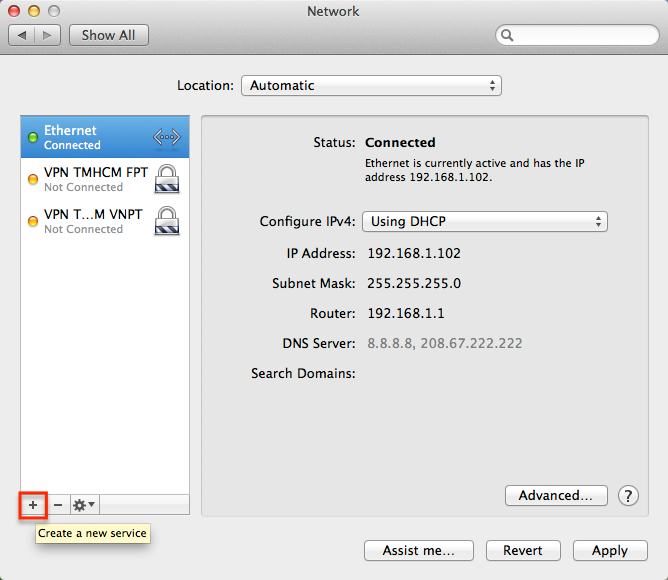Go forward with the right arrow button

(x=48, y=35)
